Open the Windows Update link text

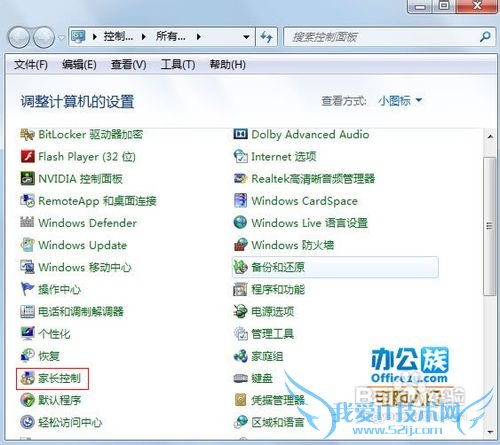[x=83, y=245]
